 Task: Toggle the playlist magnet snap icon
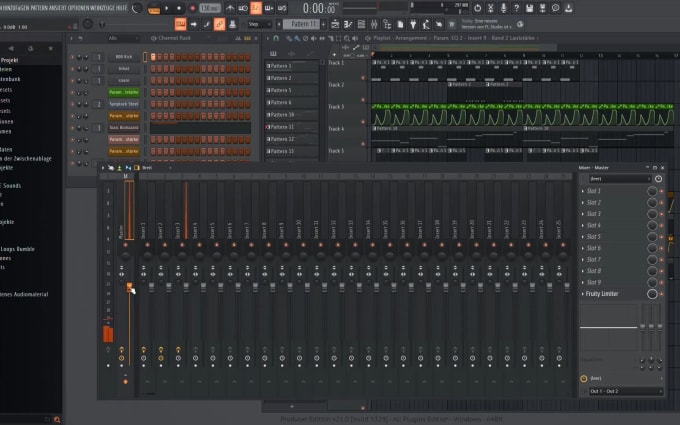[275, 38]
